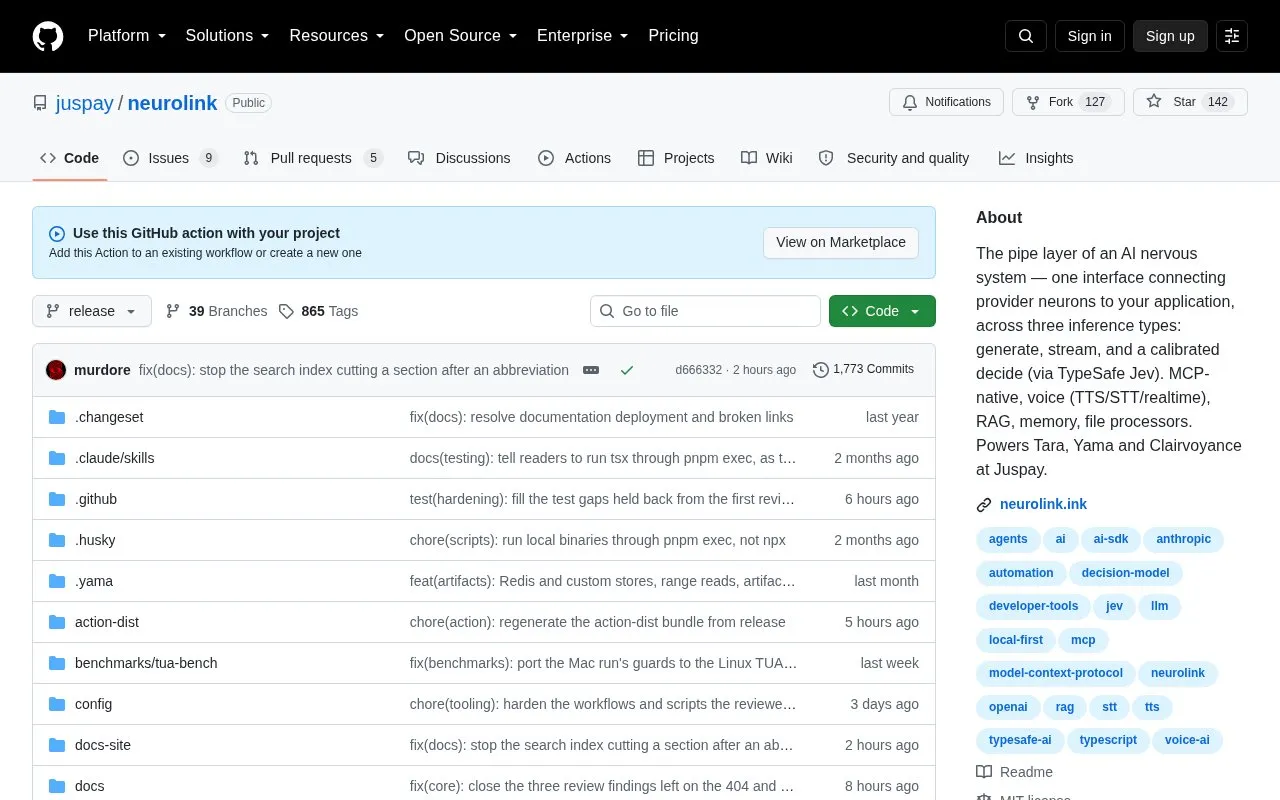Open the commit message ellipsis expander
The height and width of the screenshot is (800, 1280).
click(591, 370)
